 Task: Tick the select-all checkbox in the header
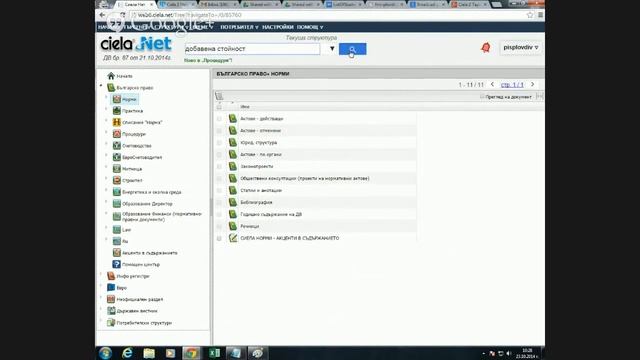pyautogui.click(x=219, y=107)
